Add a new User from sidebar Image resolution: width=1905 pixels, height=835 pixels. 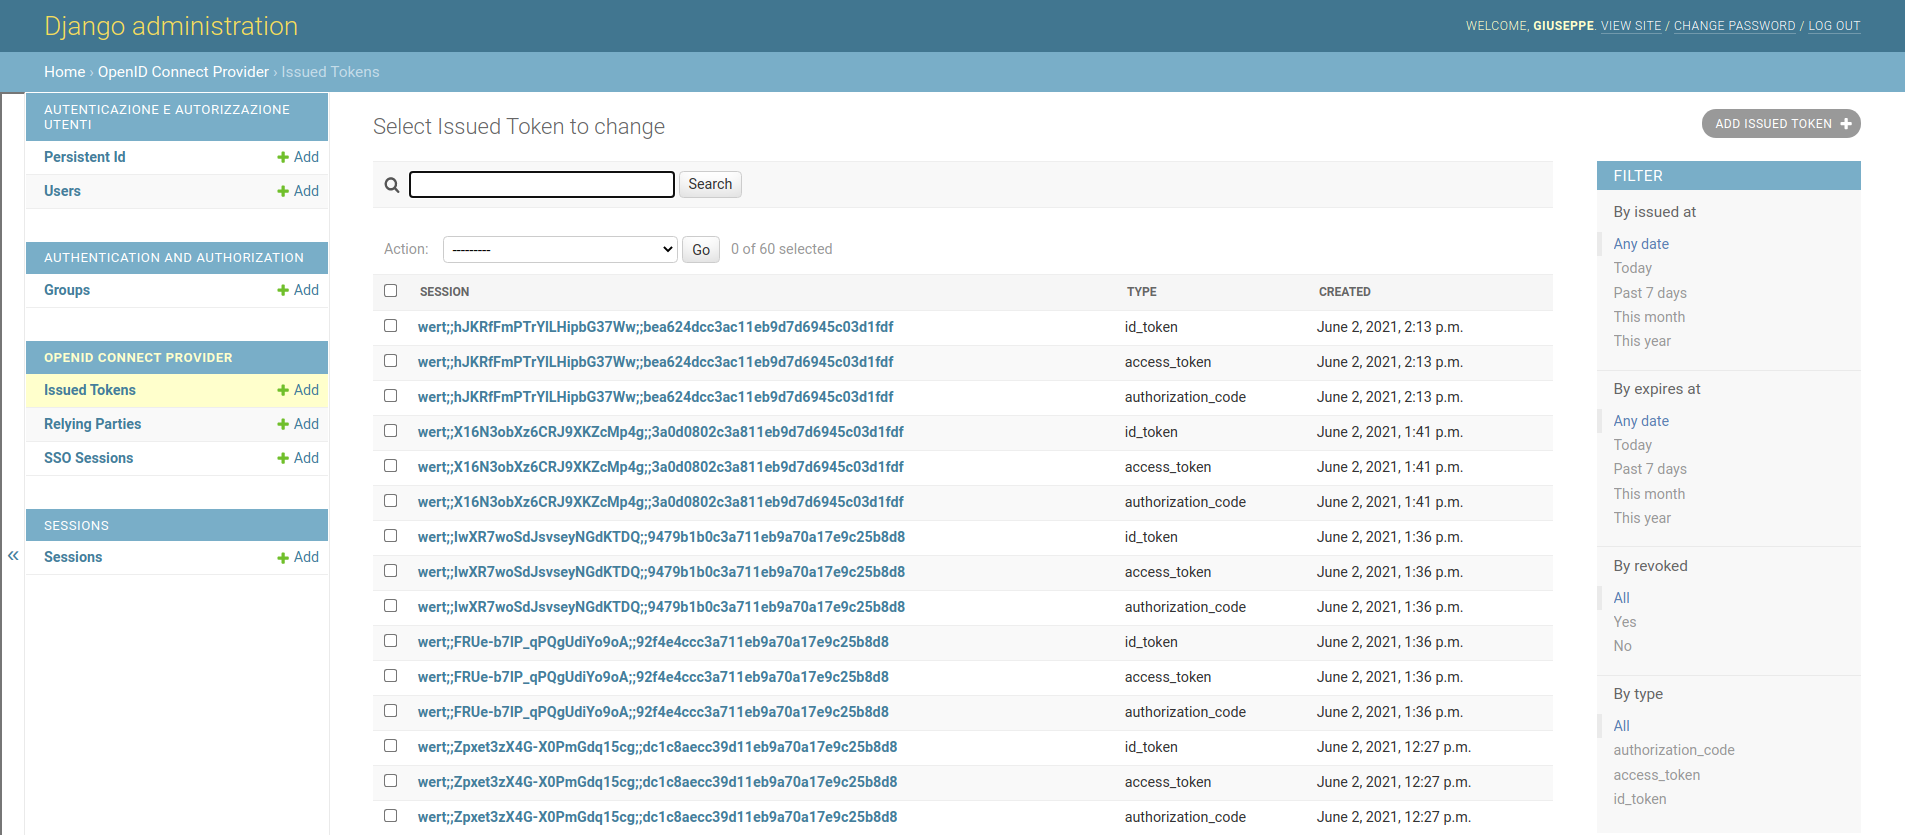(298, 191)
